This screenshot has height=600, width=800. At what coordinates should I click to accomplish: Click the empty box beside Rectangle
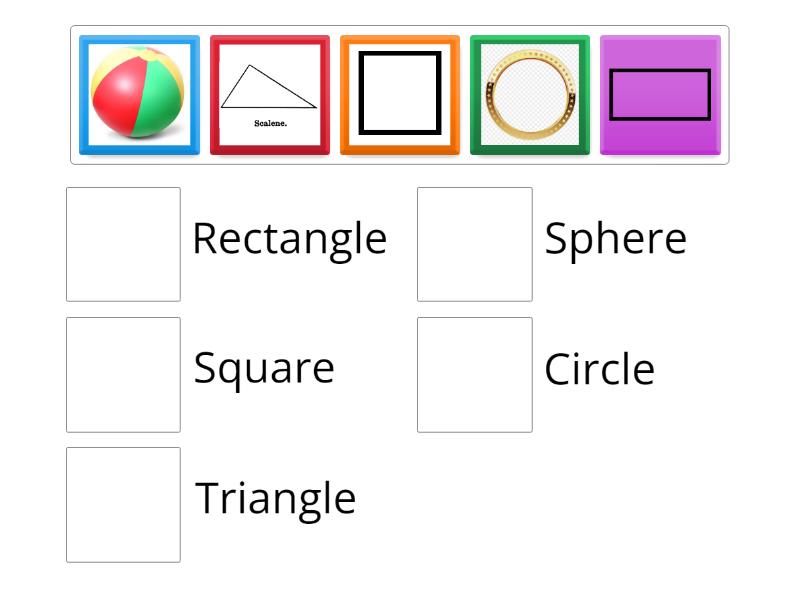pyautogui.click(x=122, y=240)
